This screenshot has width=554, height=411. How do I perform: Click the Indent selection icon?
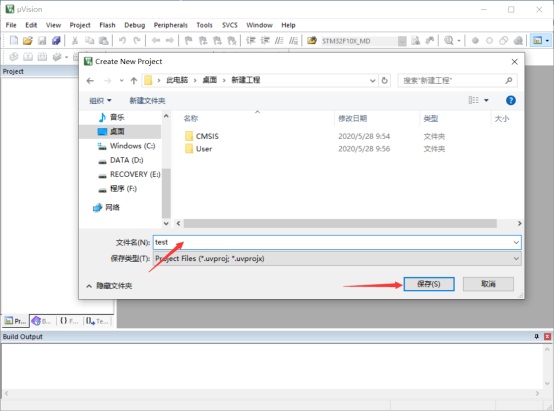pyautogui.click(x=251, y=41)
